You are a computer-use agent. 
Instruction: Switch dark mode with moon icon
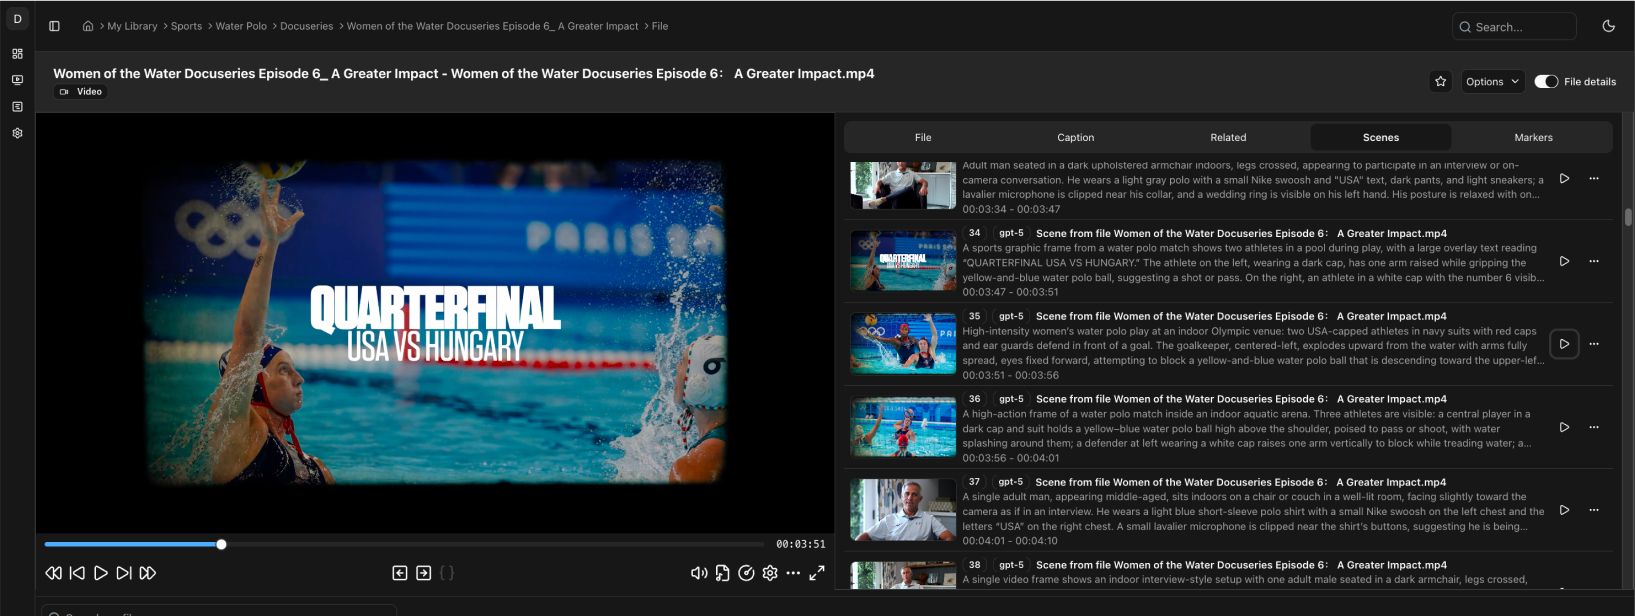(x=1608, y=26)
